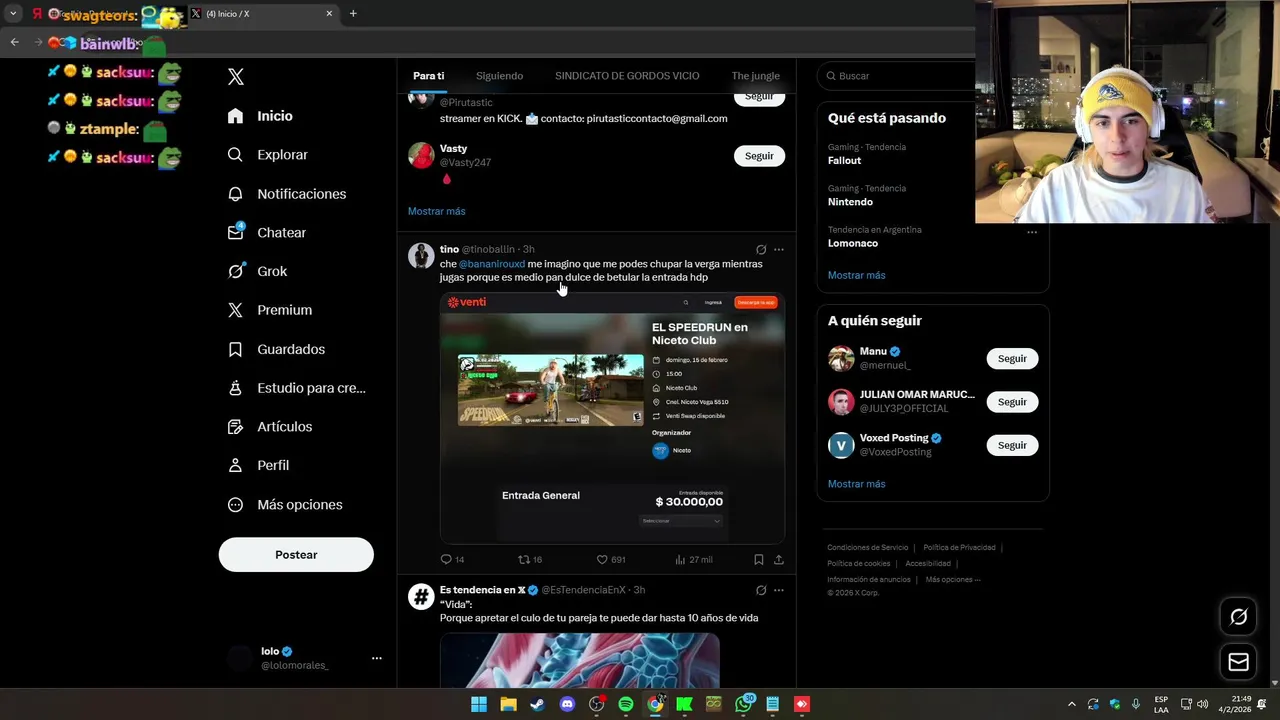Open the Explorar search page
Viewport: 1280px width, 720px height.
[x=267, y=155]
